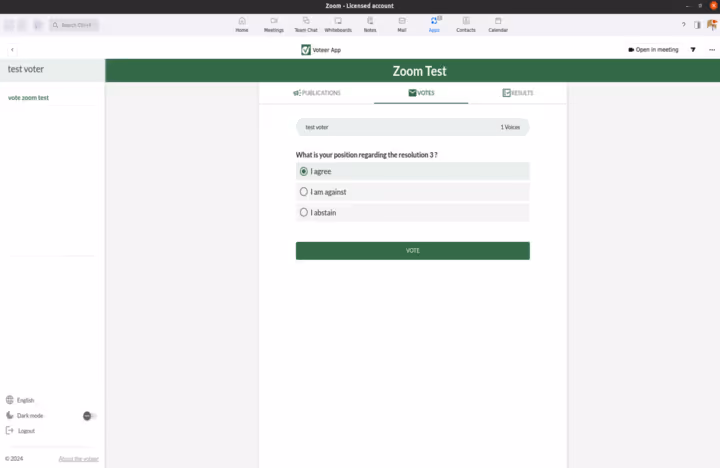Viewport: 720px width, 468px height.
Task: Open Team Chat from the toolbar
Action: pos(306,24)
